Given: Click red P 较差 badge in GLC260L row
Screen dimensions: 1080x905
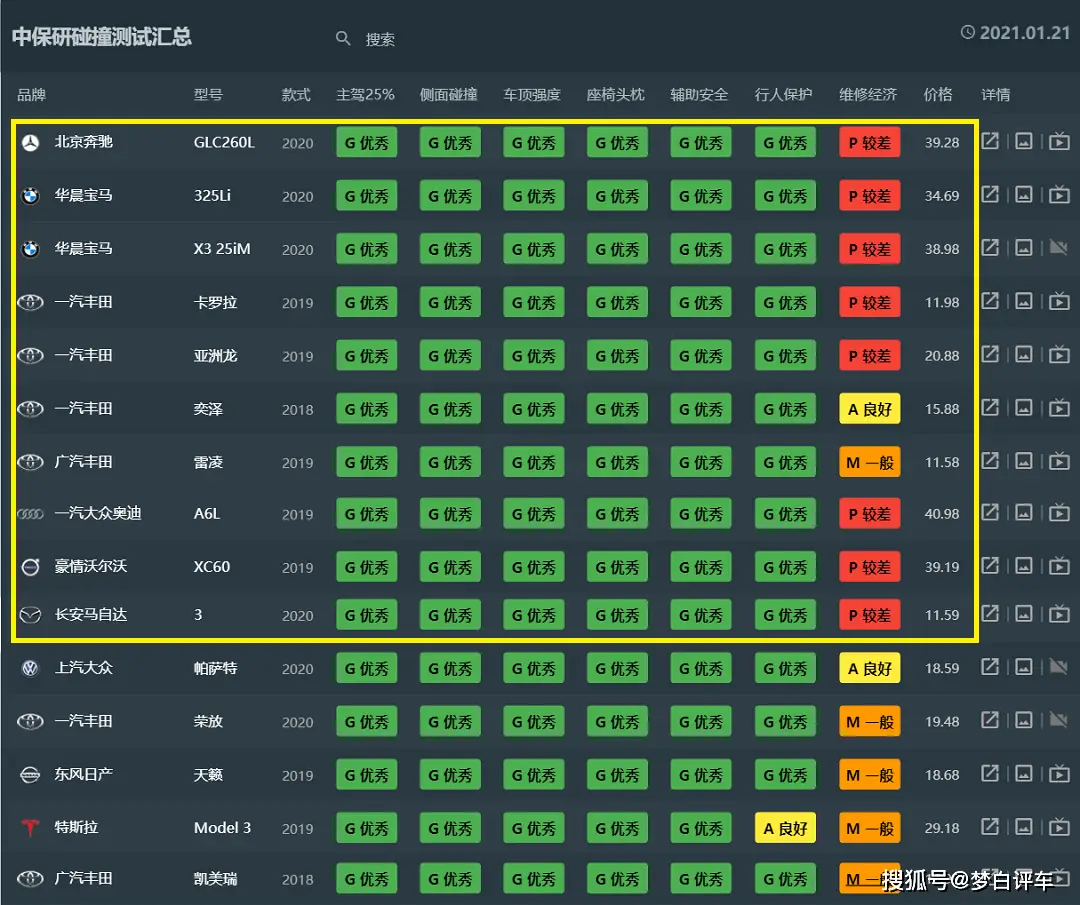Looking at the screenshot, I should point(869,143).
